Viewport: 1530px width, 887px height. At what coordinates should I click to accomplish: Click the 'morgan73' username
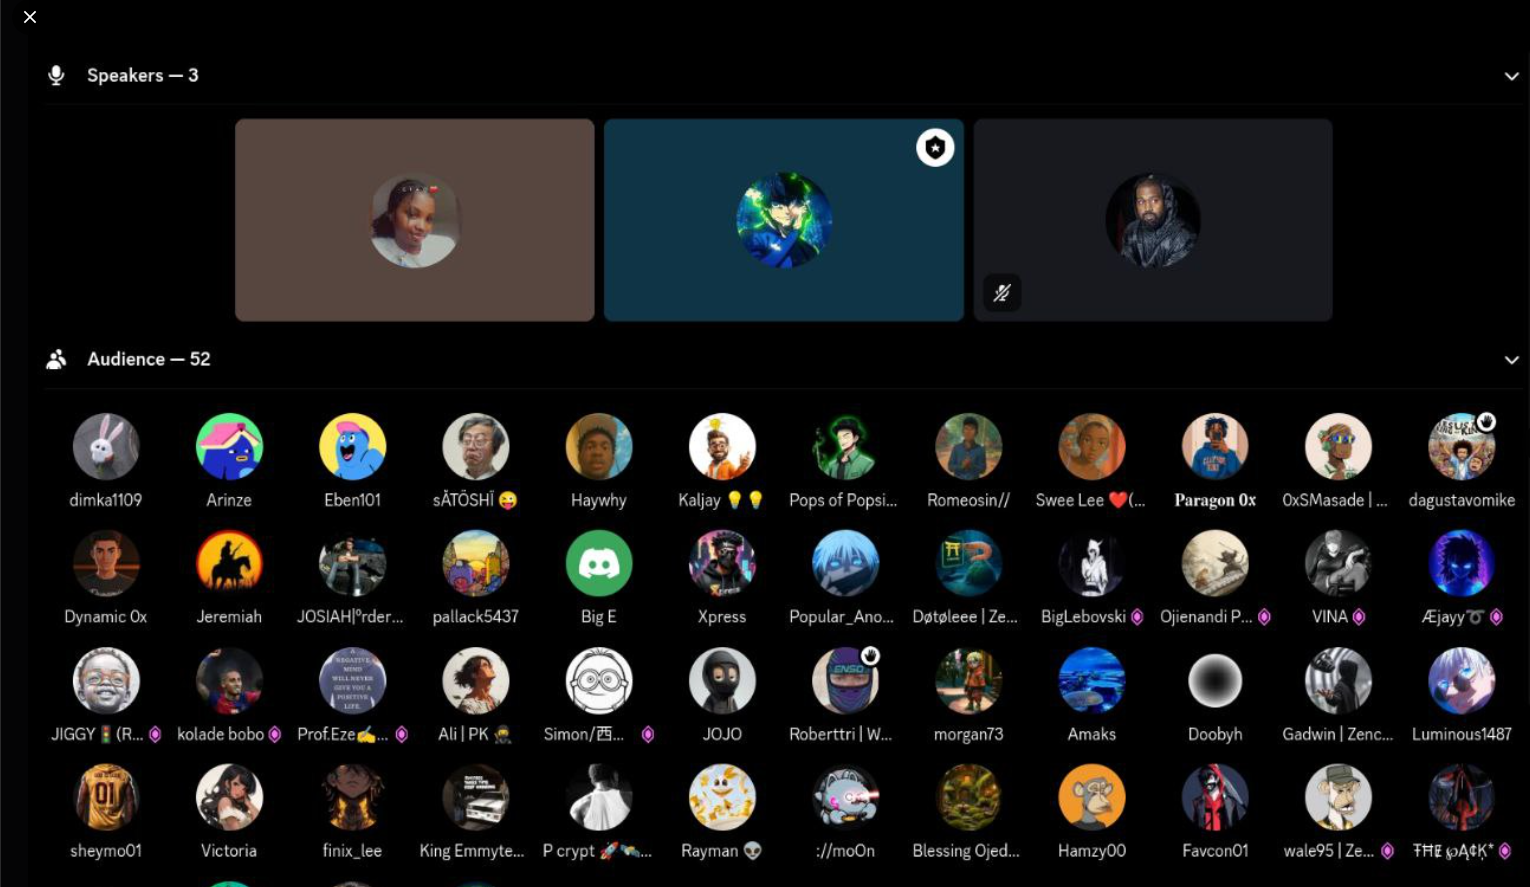[x=968, y=734]
